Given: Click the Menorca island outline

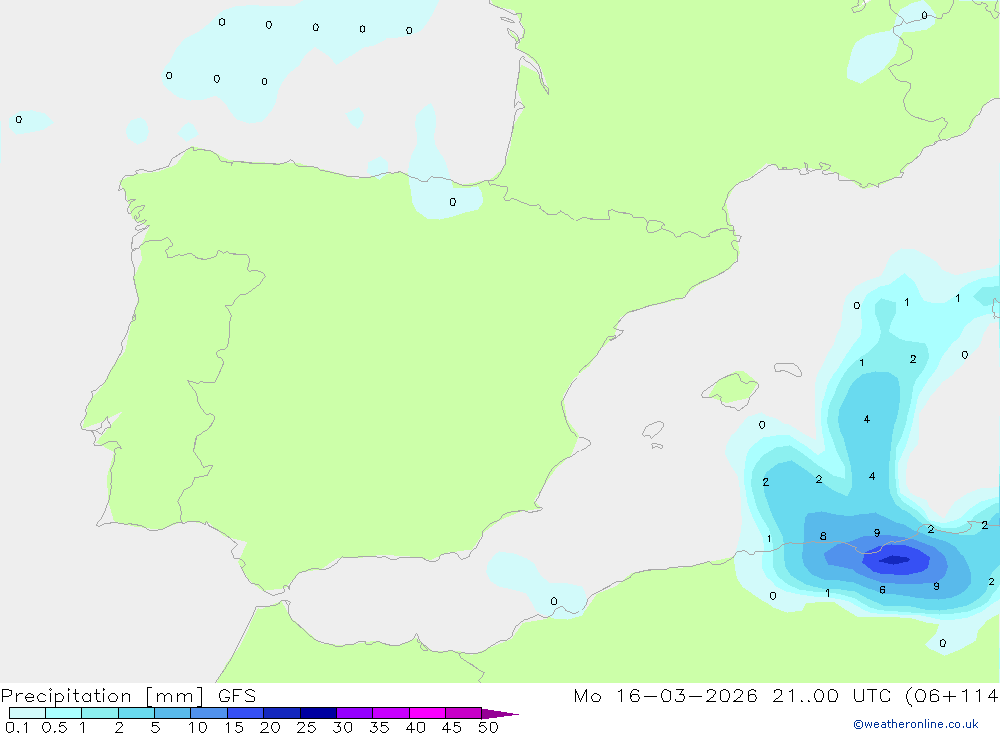Looking at the screenshot, I should (788, 369).
